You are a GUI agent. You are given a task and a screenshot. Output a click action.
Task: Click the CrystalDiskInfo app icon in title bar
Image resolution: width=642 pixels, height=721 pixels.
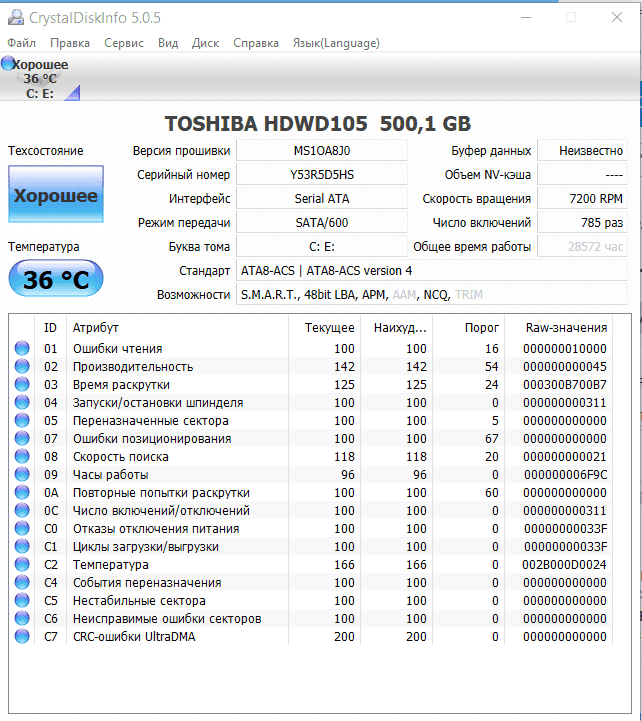(16, 17)
